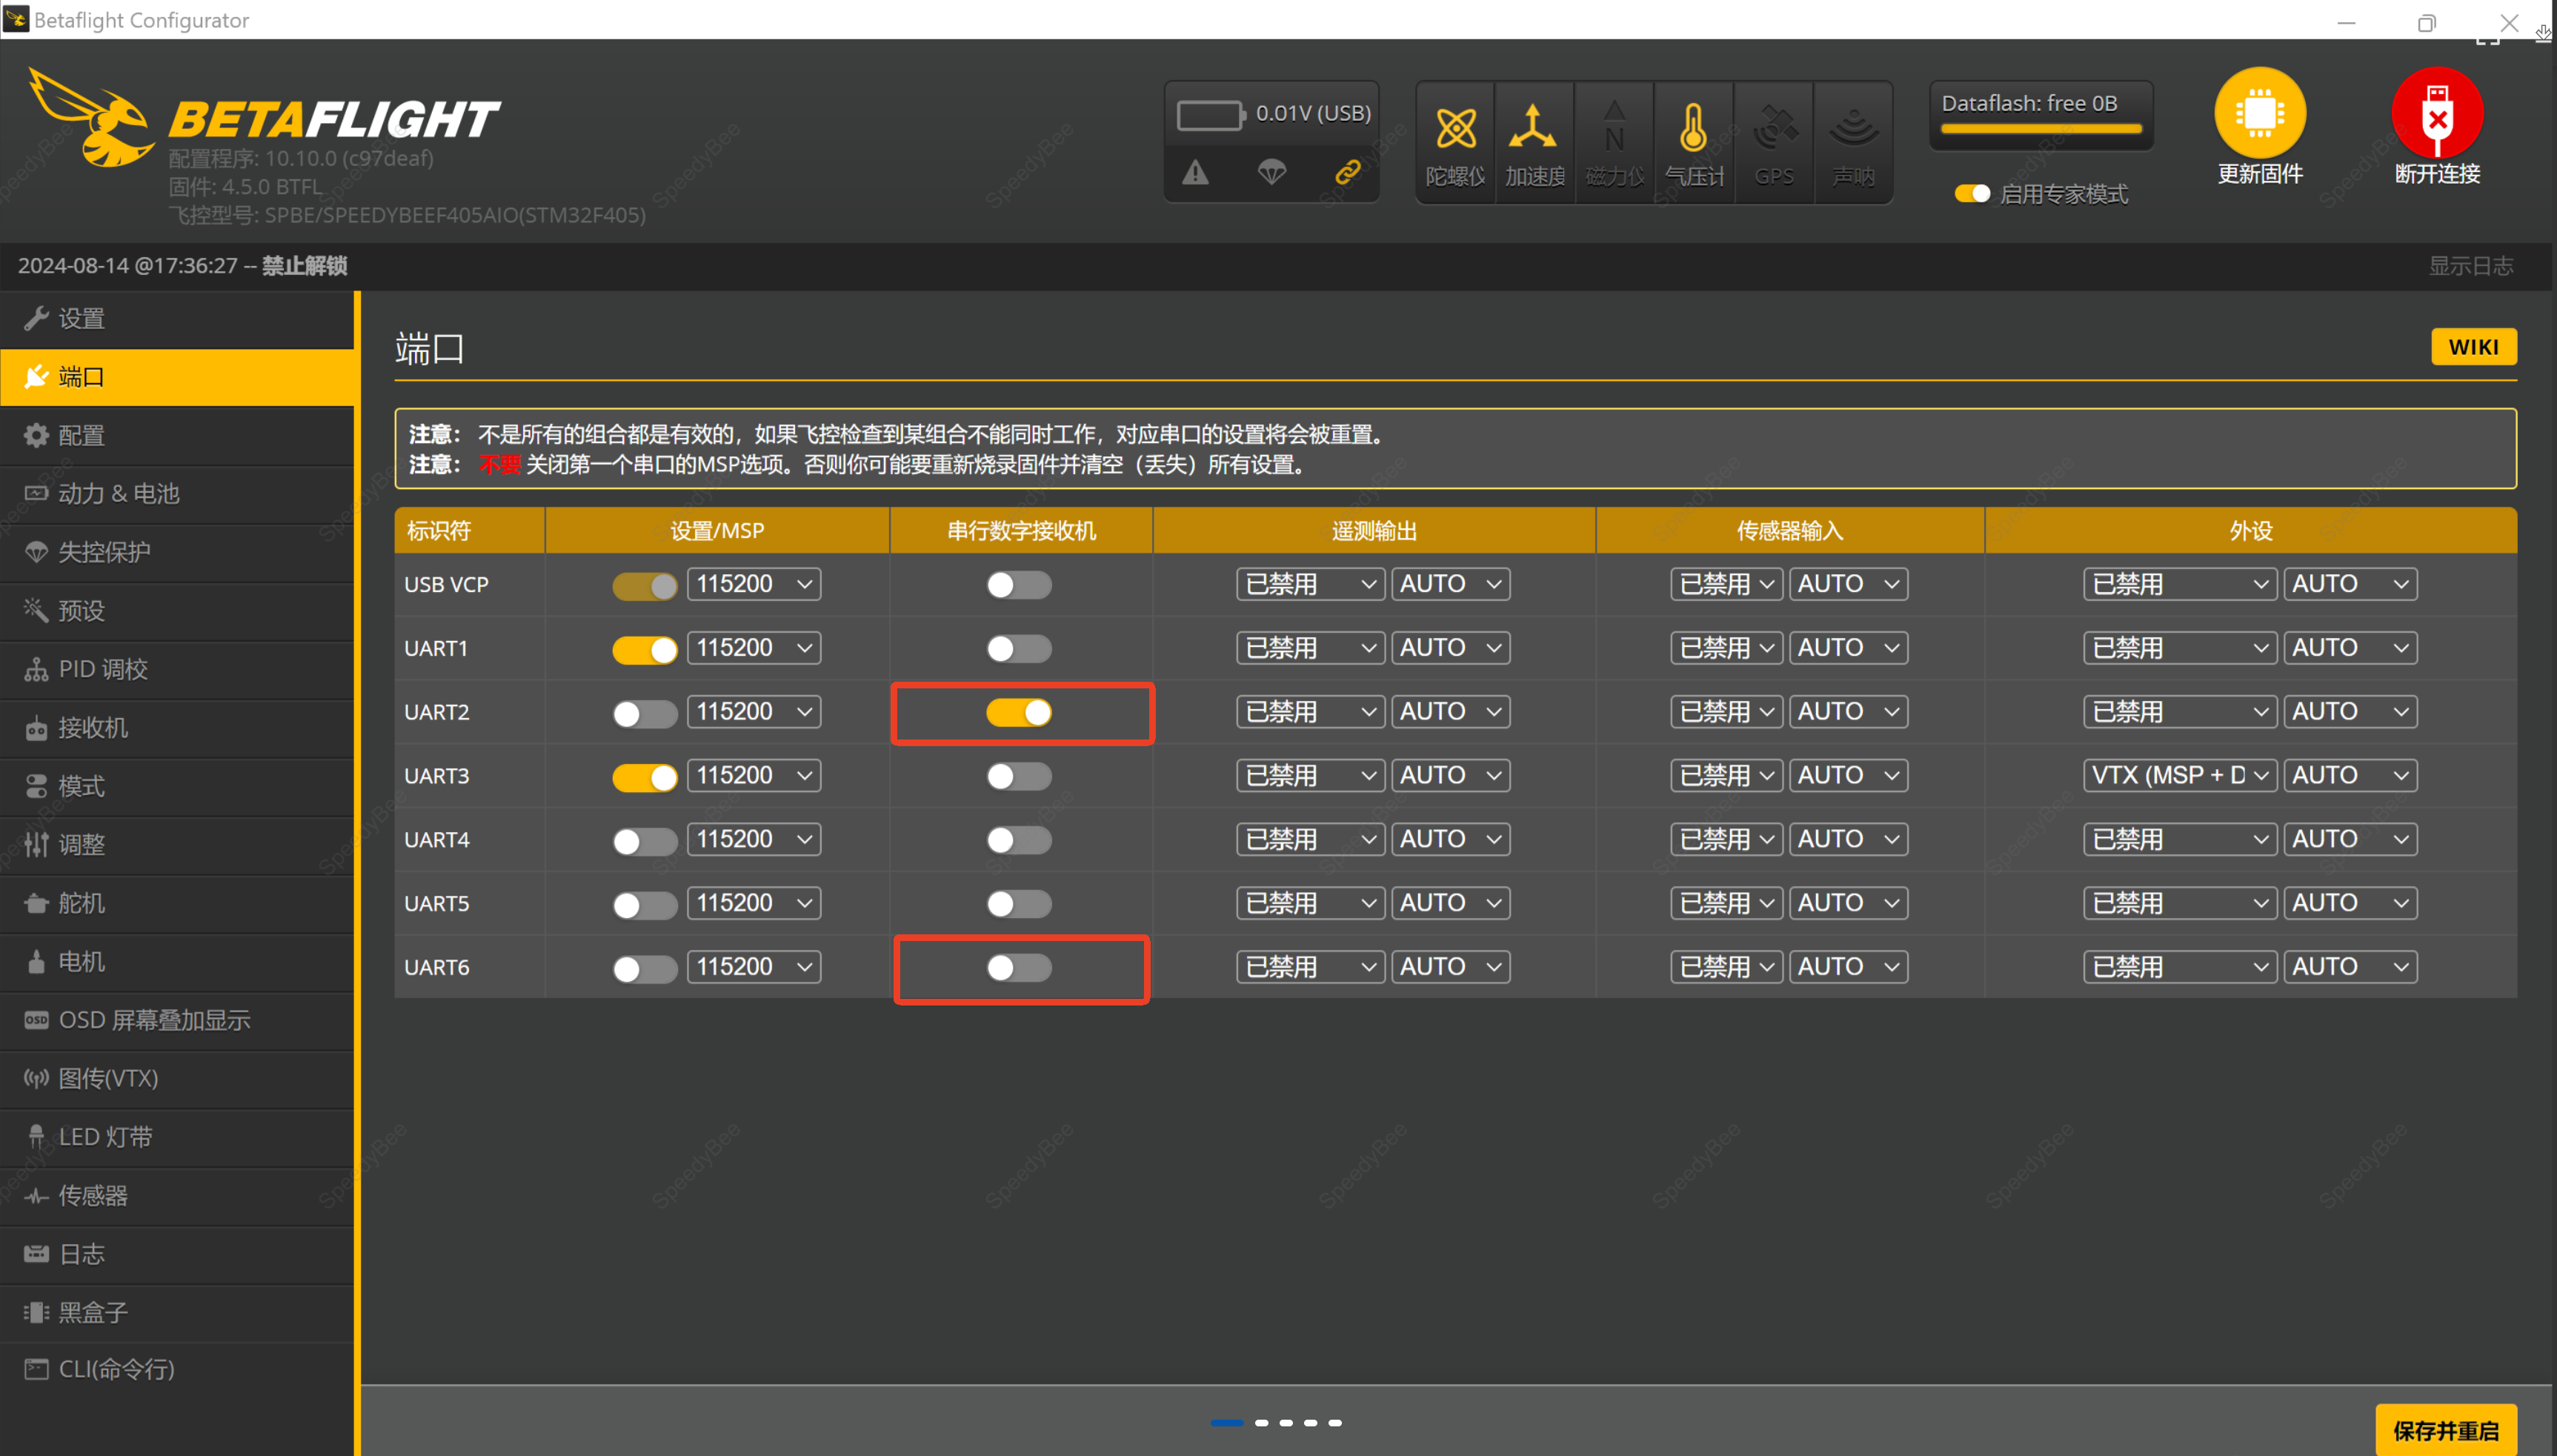Screen dimensions: 2557x1456
Task: Click the failsafe parachute status icon
Action: (1271, 173)
